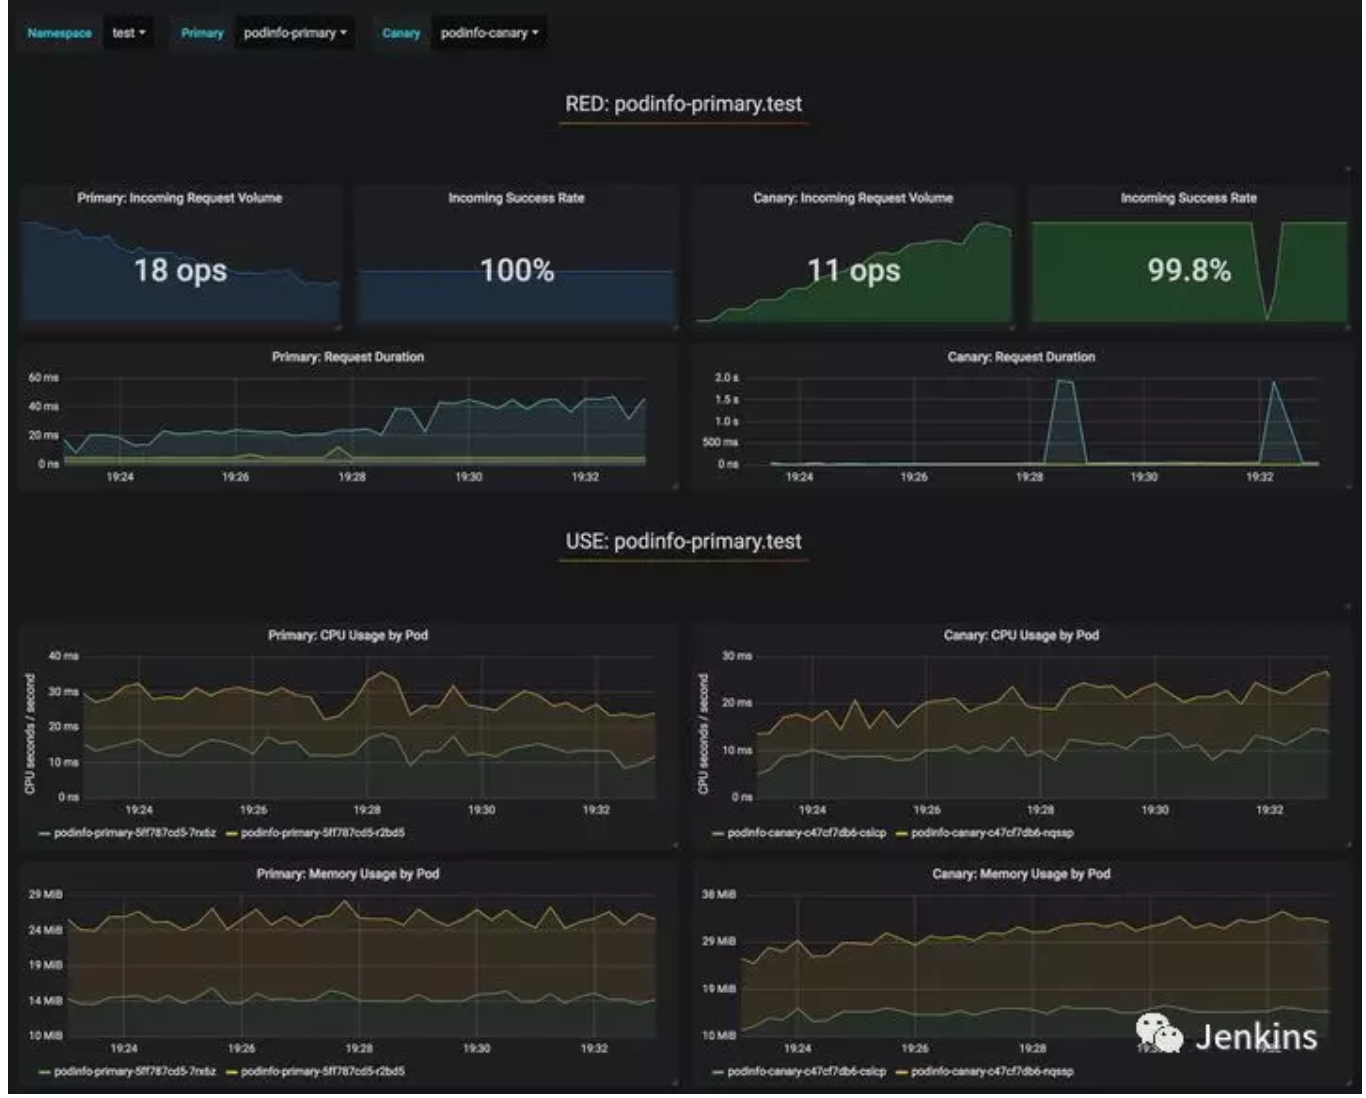Toggle series podinfo-primary-5ff787cd5-r2bd5 in Primary CPU legend
This screenshot has height=1098, width=1366.
[x=323, y=833]
